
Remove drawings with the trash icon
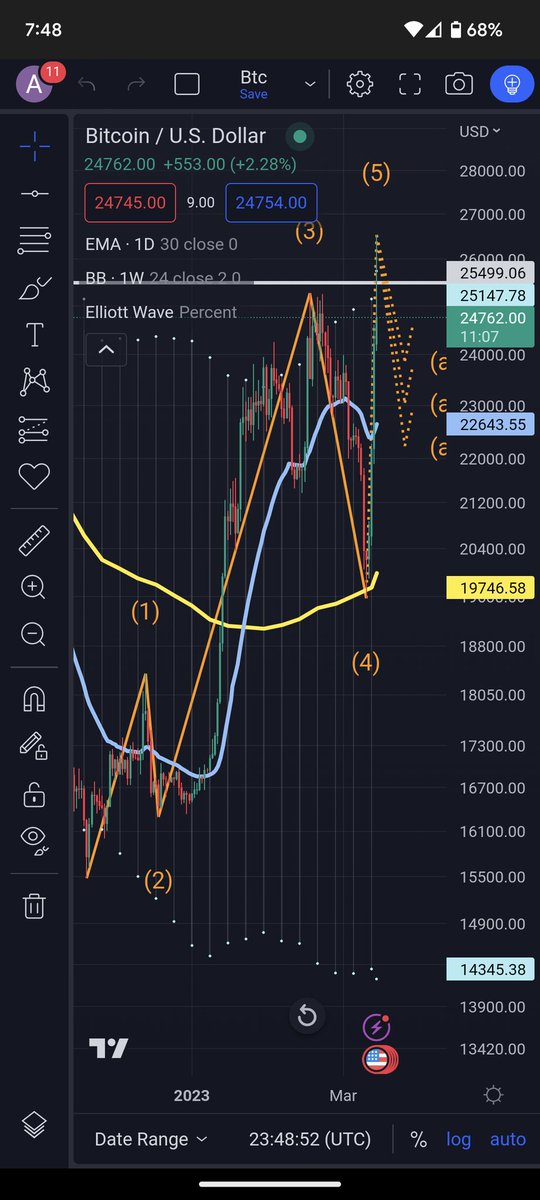(x=34, y=906)
